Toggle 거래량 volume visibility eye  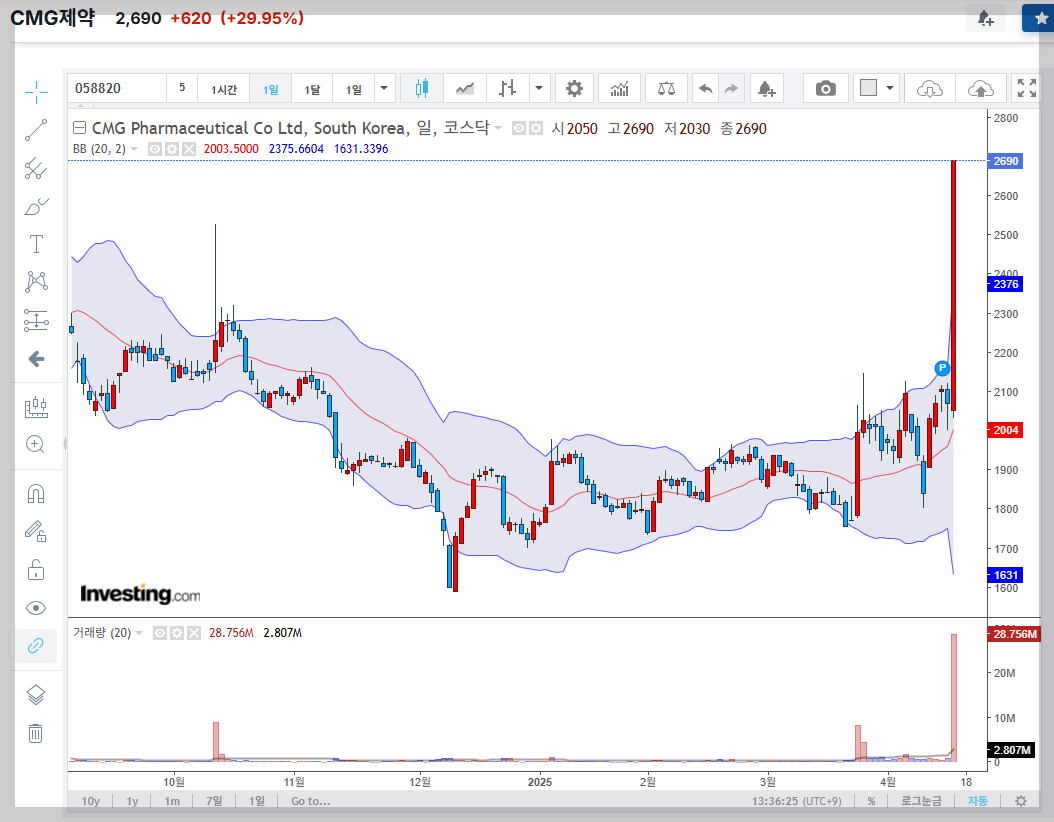[x=160, y=632]
